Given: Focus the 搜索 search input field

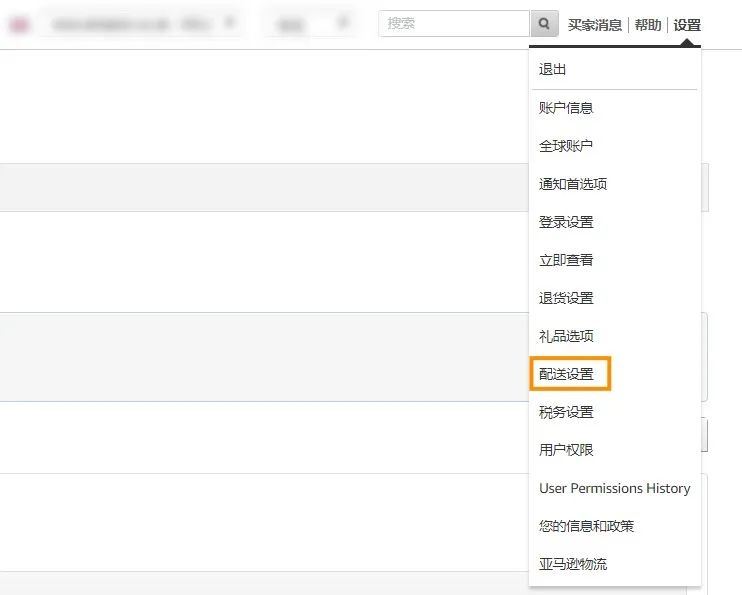Looking at the screenshot, I should point(454,23).
